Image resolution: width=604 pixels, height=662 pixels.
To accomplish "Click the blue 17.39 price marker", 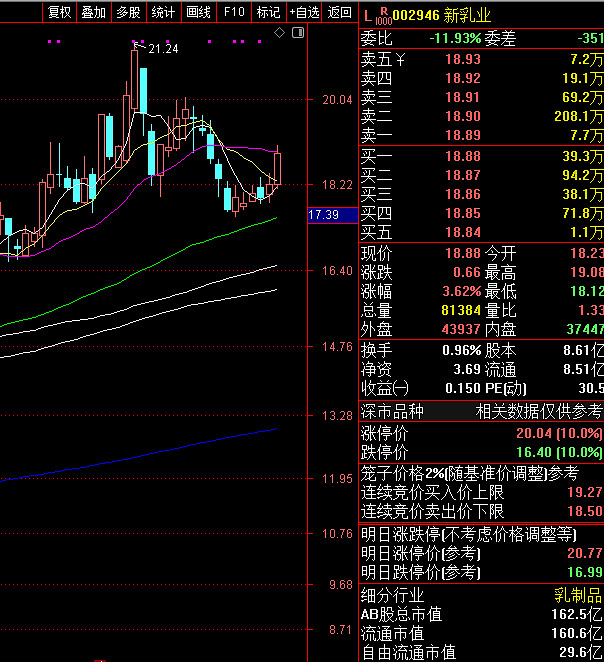I will click(x=324, y=215).
